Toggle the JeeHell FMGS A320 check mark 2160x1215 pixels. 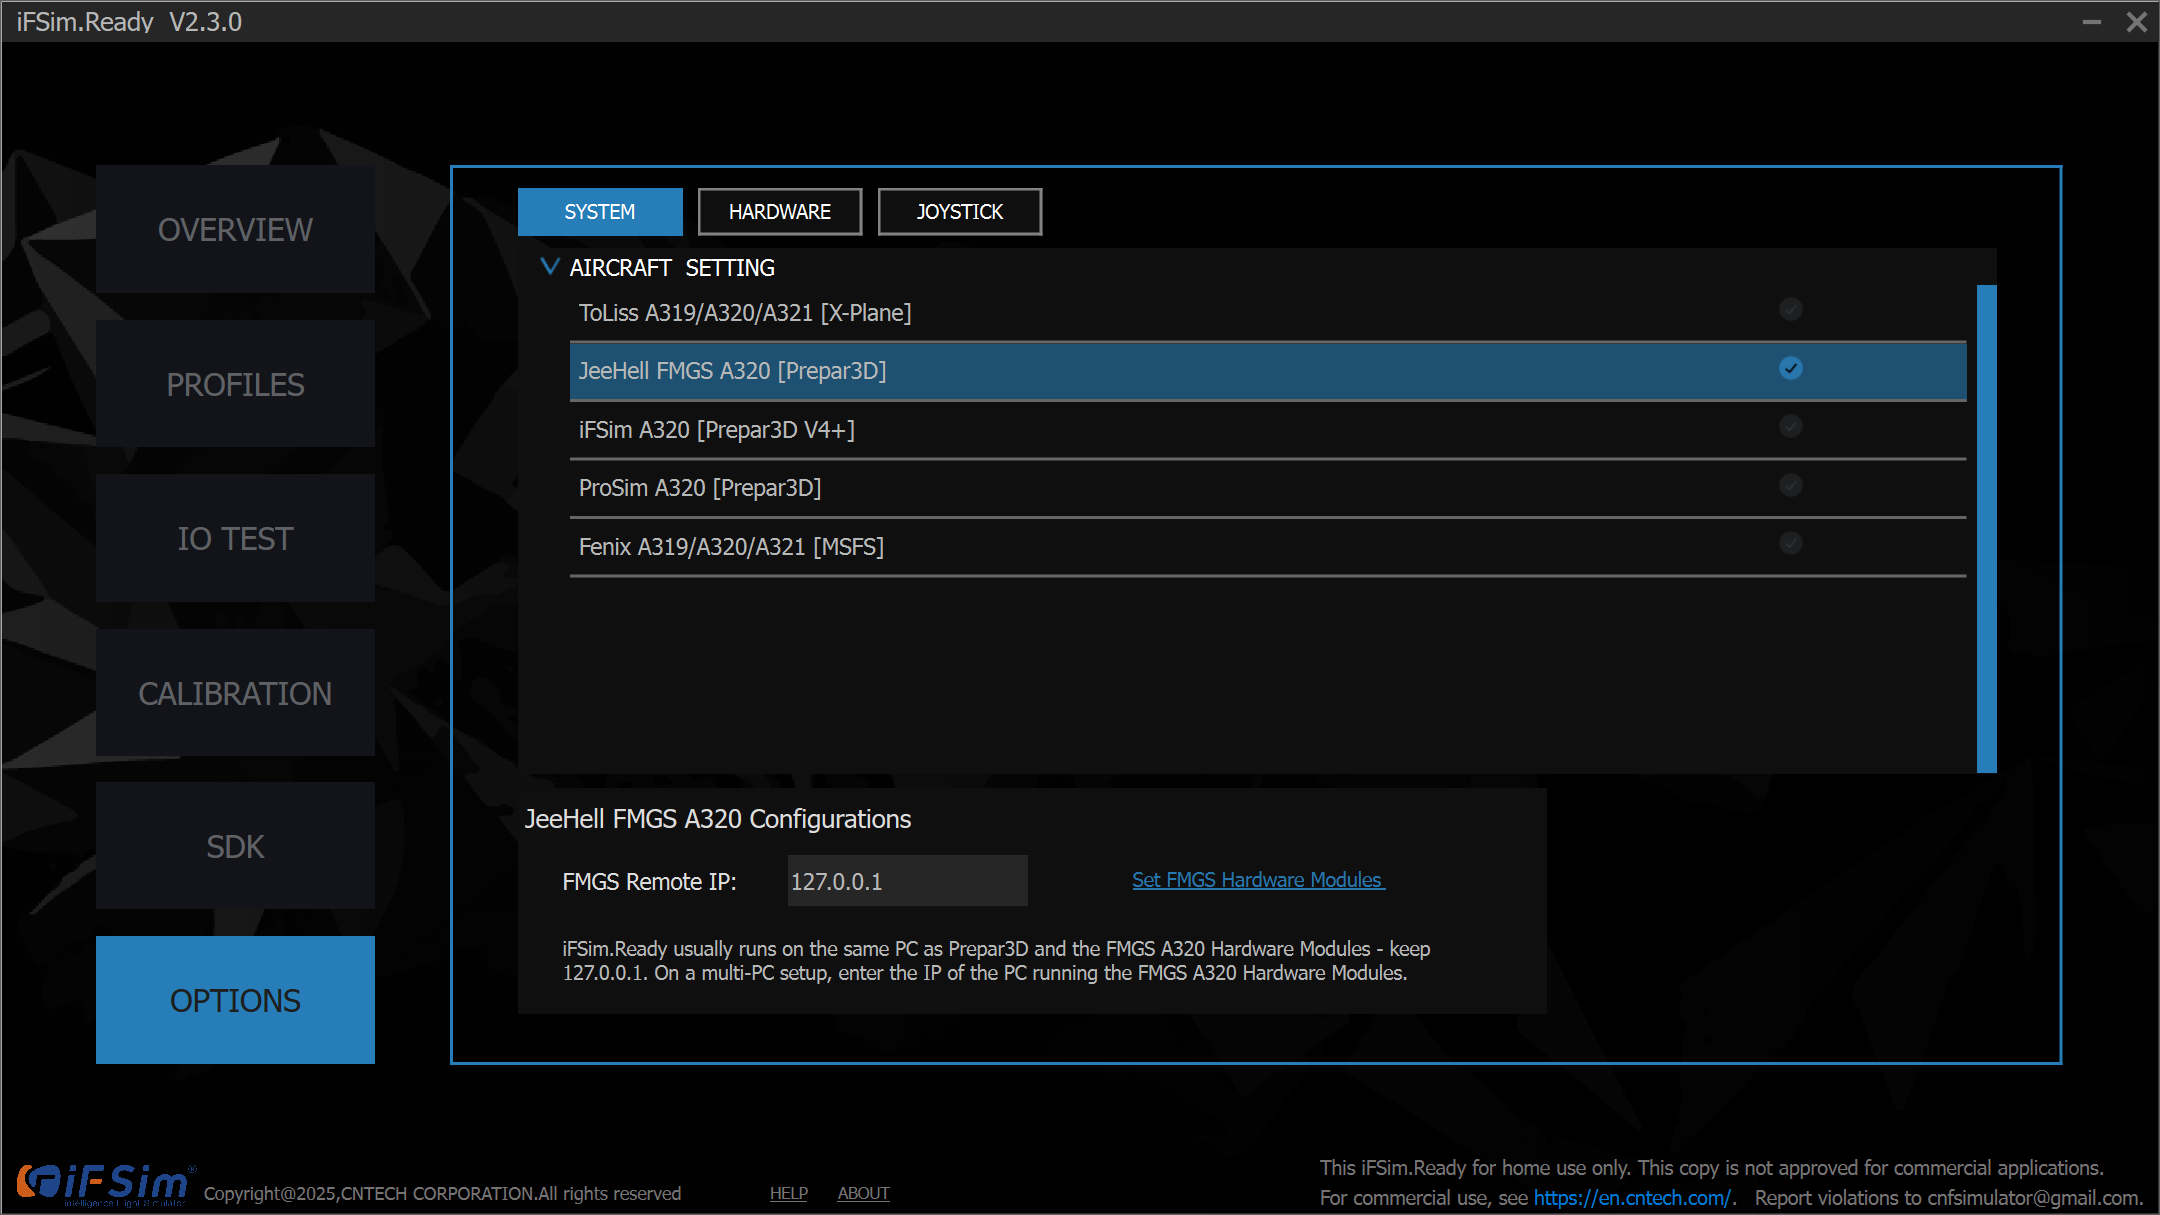click(x=1791, y=368)
